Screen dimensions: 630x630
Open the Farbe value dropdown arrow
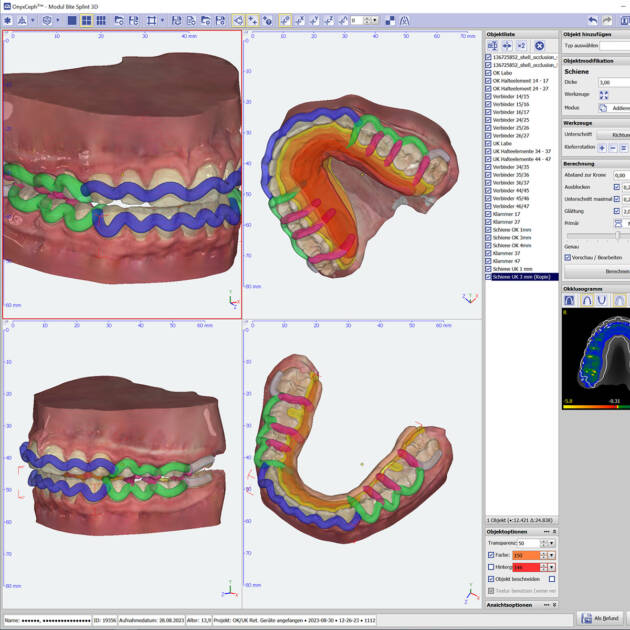tap(552, 555)
